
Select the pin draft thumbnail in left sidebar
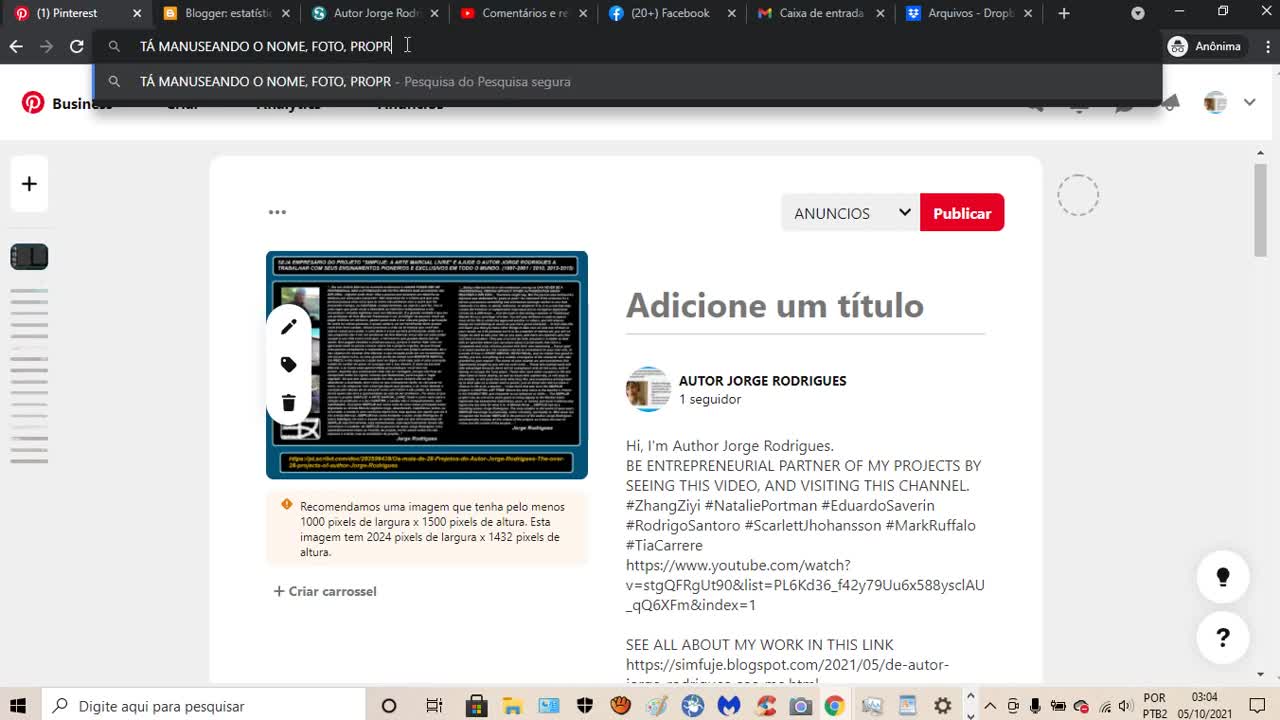coord(29,257)
